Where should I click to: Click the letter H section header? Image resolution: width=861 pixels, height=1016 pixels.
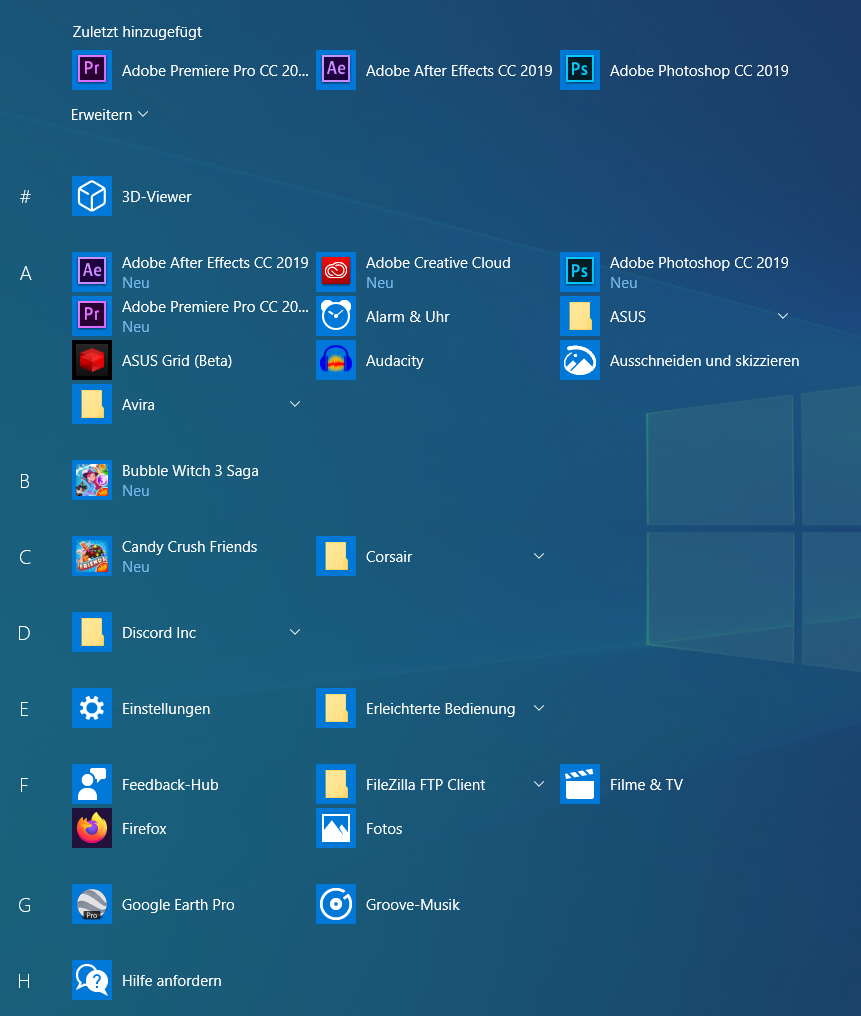pos(24,981)
